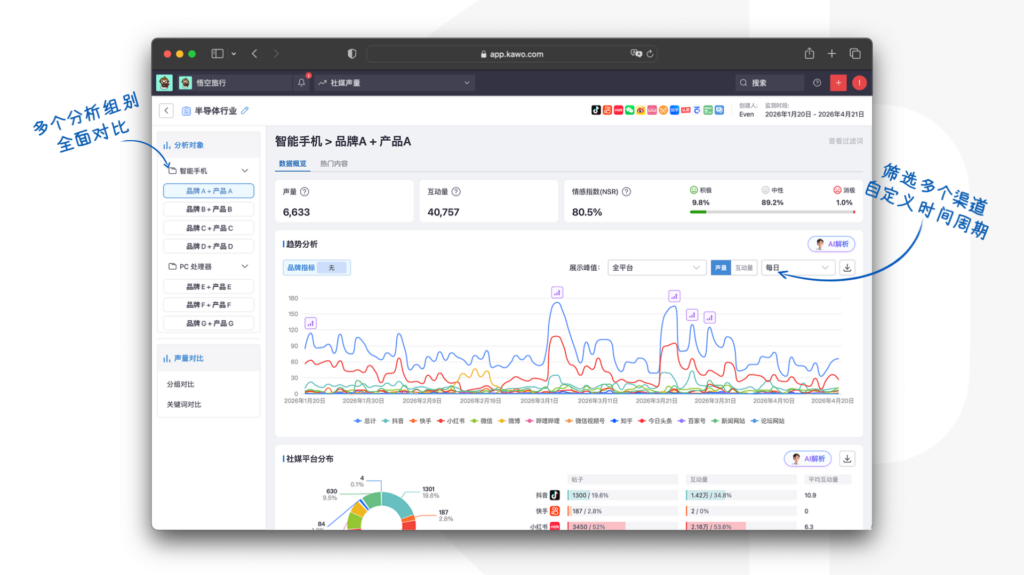Viewport: 1024px width, 575px height.
Task: Click the translate icon in address bar
Action: tap(636, 54)
